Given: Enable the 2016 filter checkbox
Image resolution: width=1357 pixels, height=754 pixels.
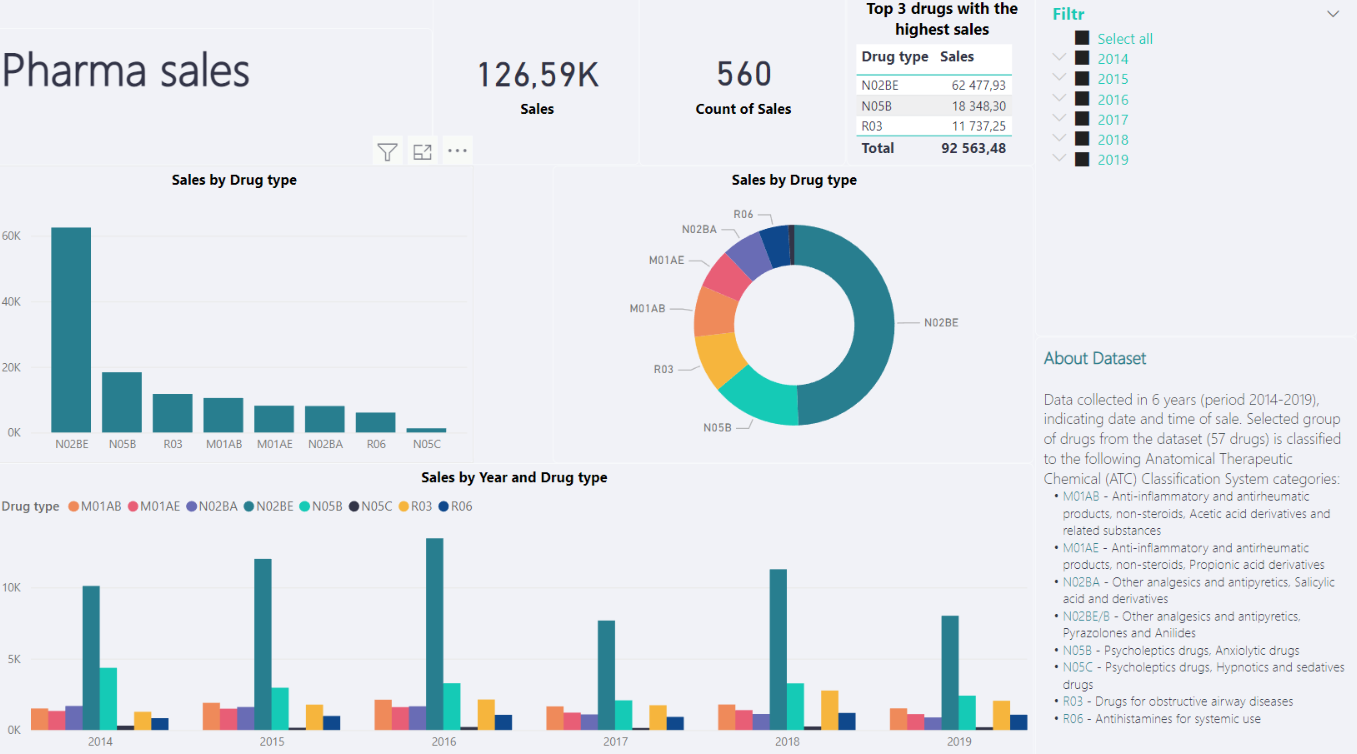Looking at the screenshot, I should pos(1081,98).
